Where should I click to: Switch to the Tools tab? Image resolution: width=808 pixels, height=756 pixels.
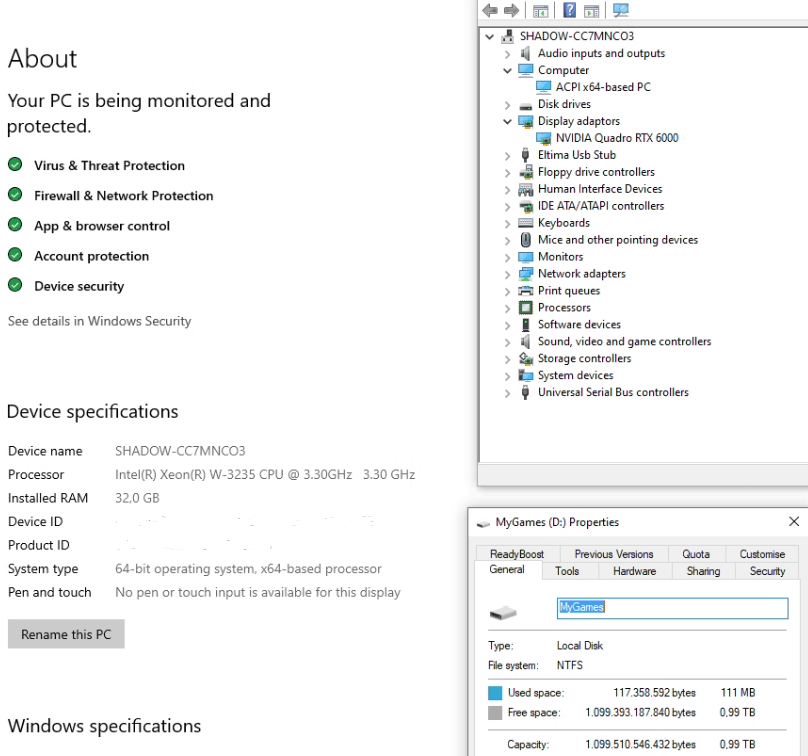tap(567, 571)
